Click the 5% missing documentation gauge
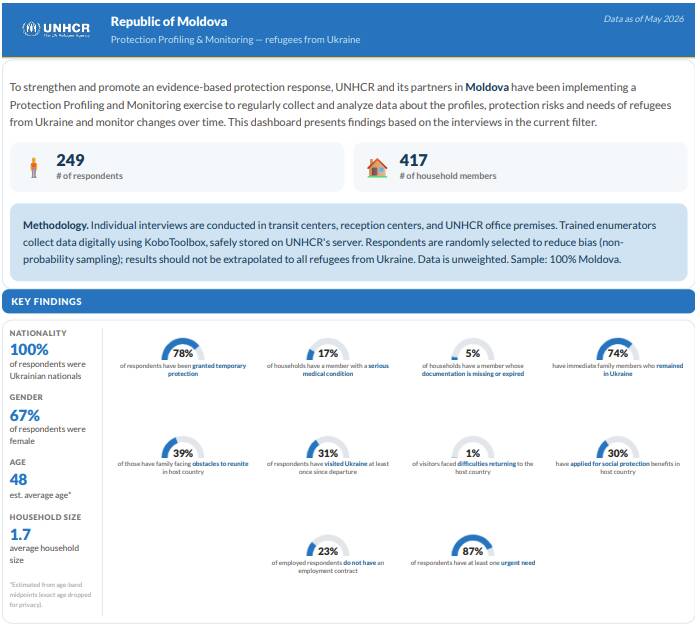700x627 pixels. tap(473, 349)
